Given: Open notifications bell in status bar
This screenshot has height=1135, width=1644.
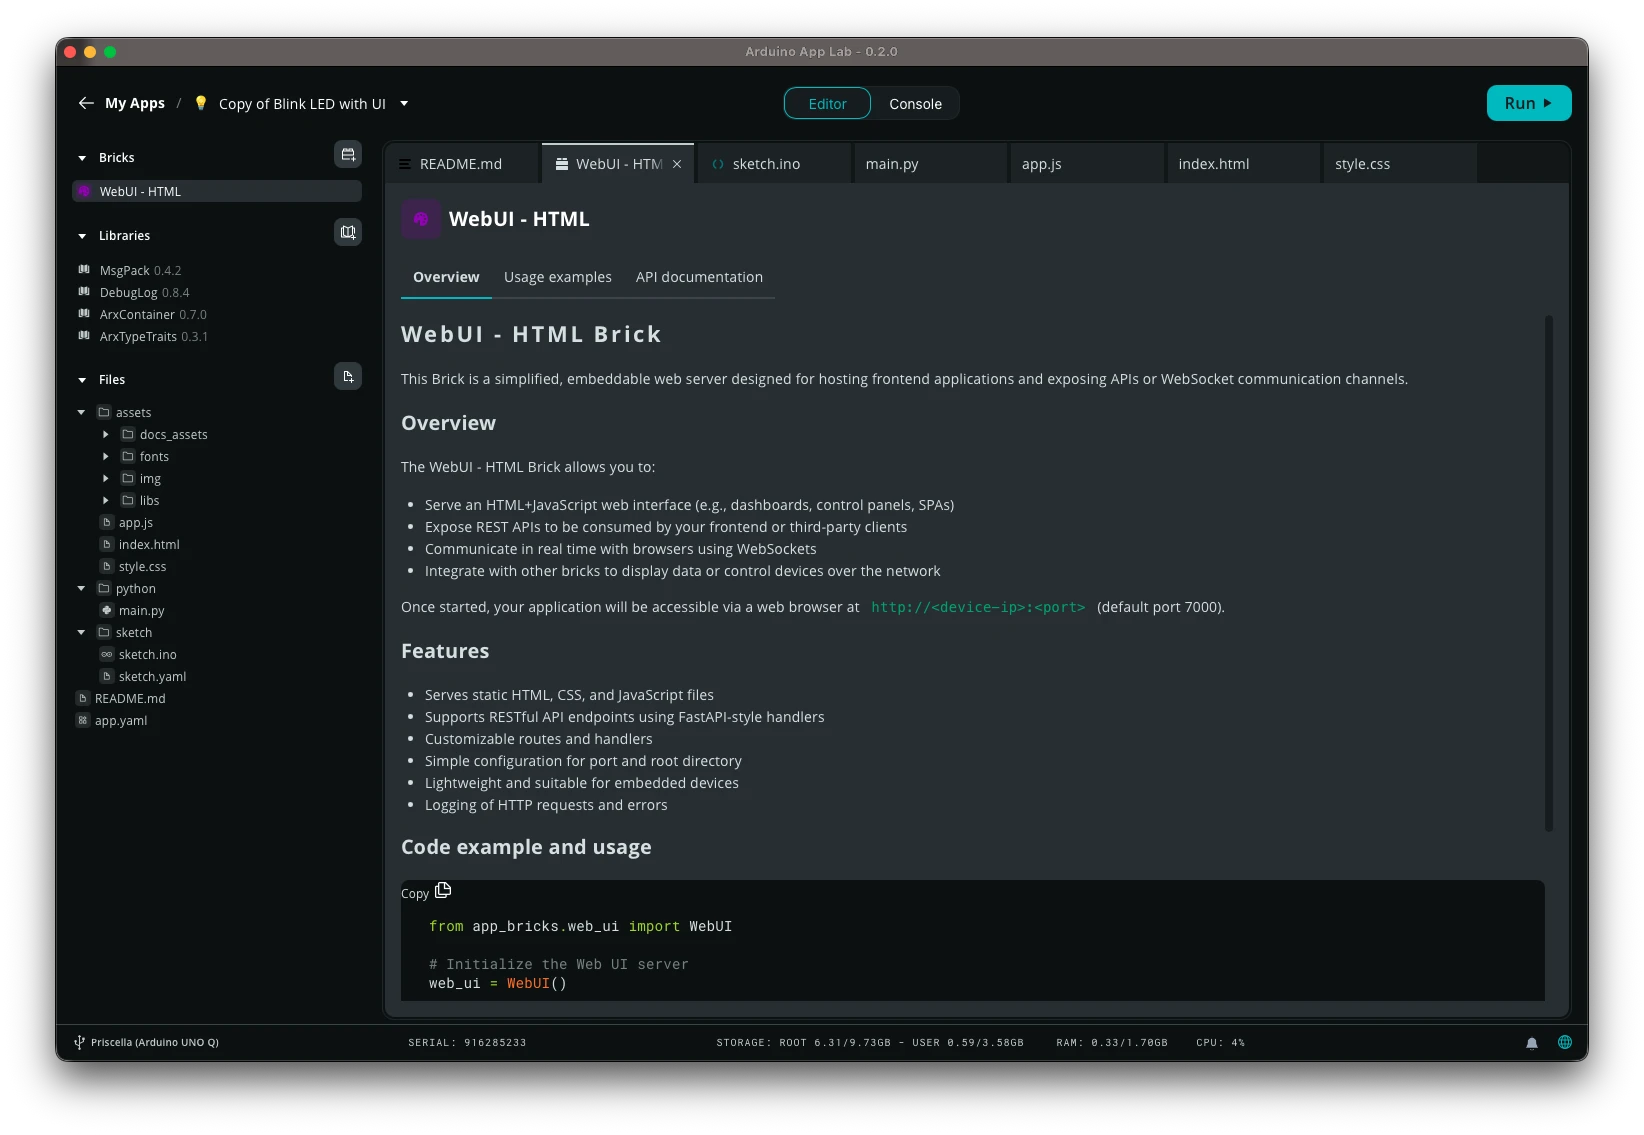Looking at the screenshot, I should pos(1531,1043).
